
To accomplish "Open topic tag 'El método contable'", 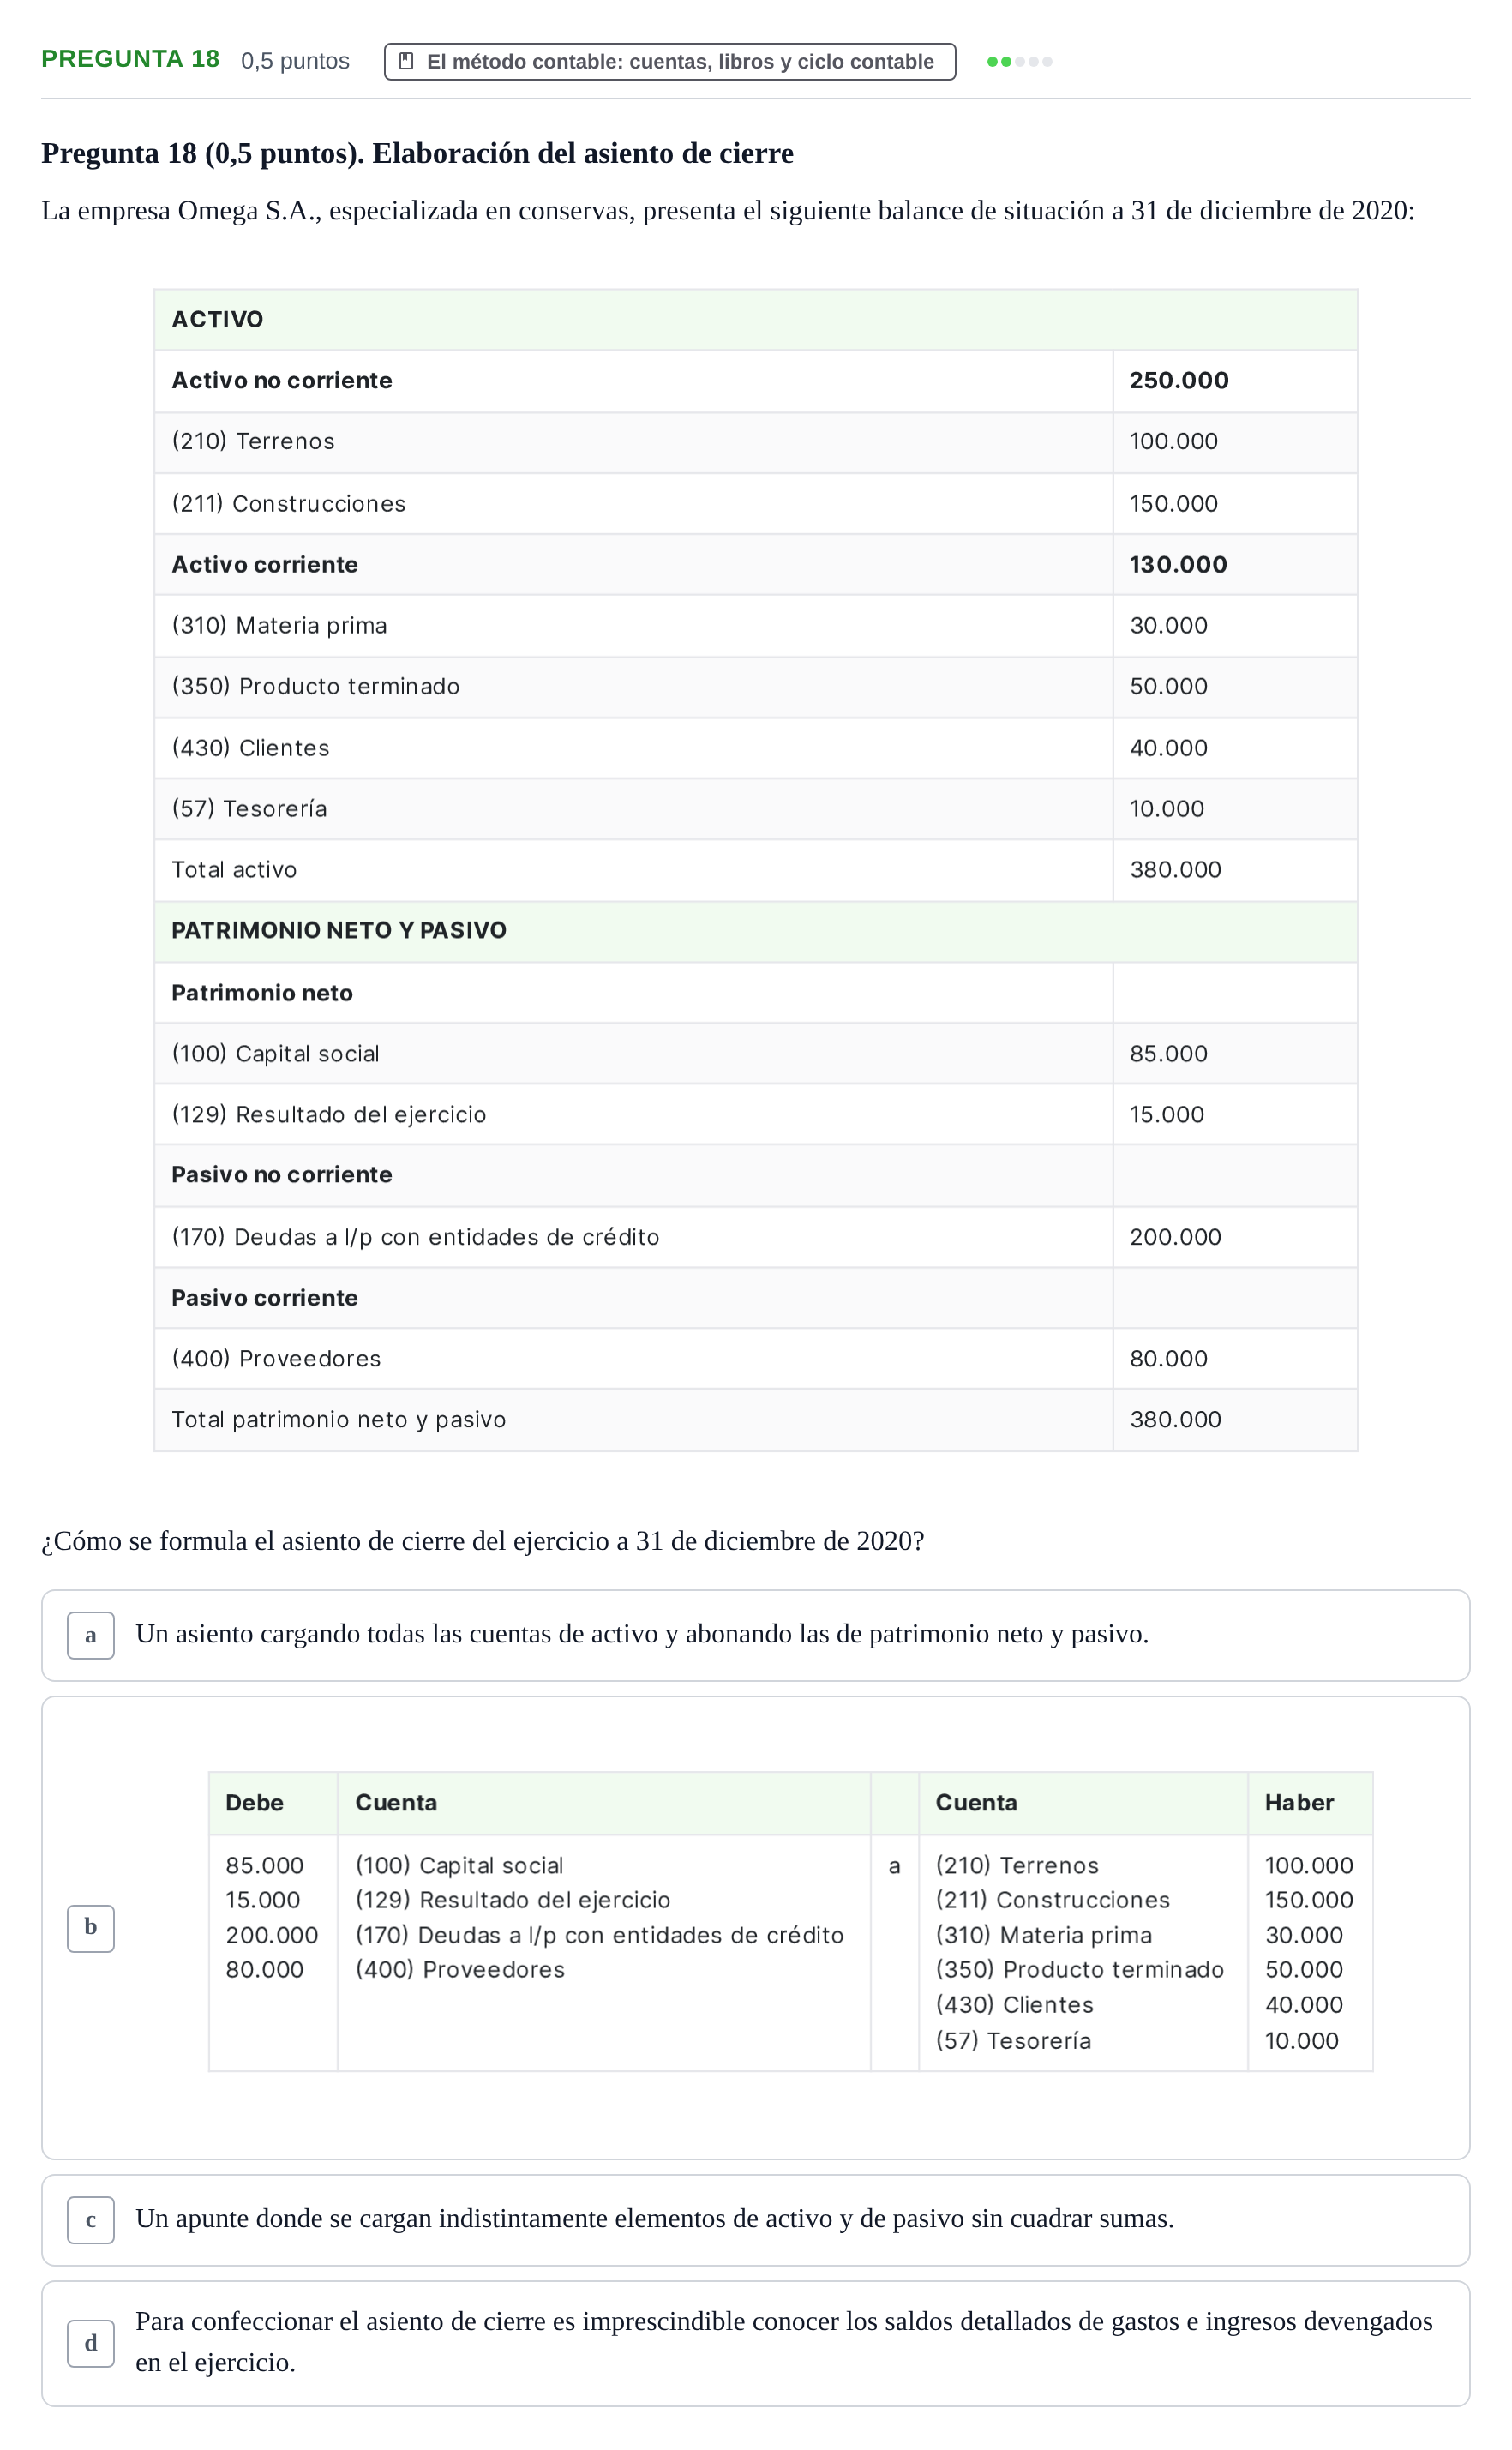I will coord(669,61).
